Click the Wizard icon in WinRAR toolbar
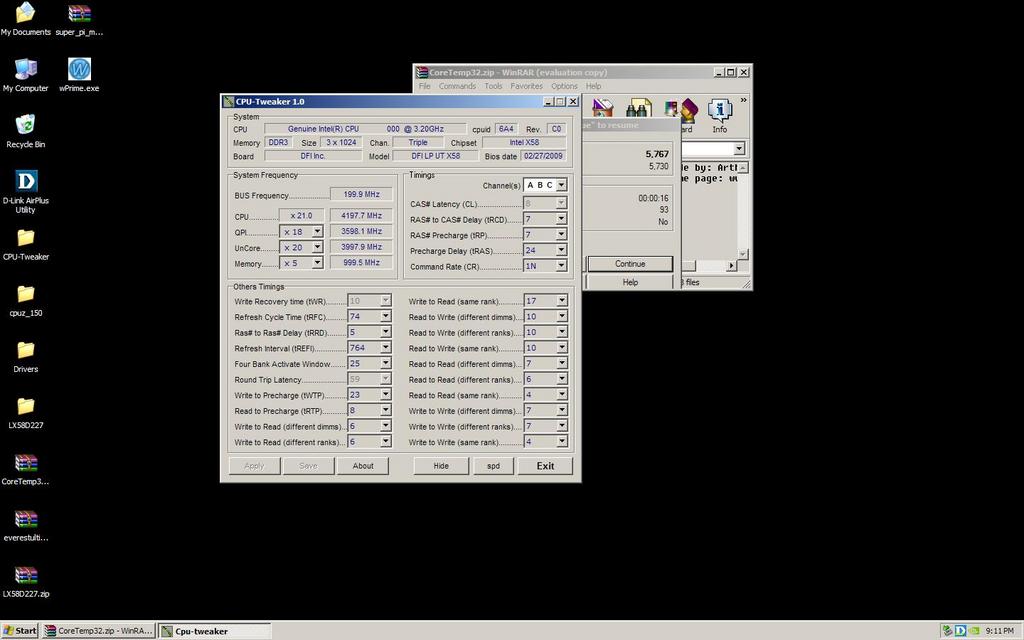Screen dimensions: 1024x640 pyautogui.click(x=688, y=111)
